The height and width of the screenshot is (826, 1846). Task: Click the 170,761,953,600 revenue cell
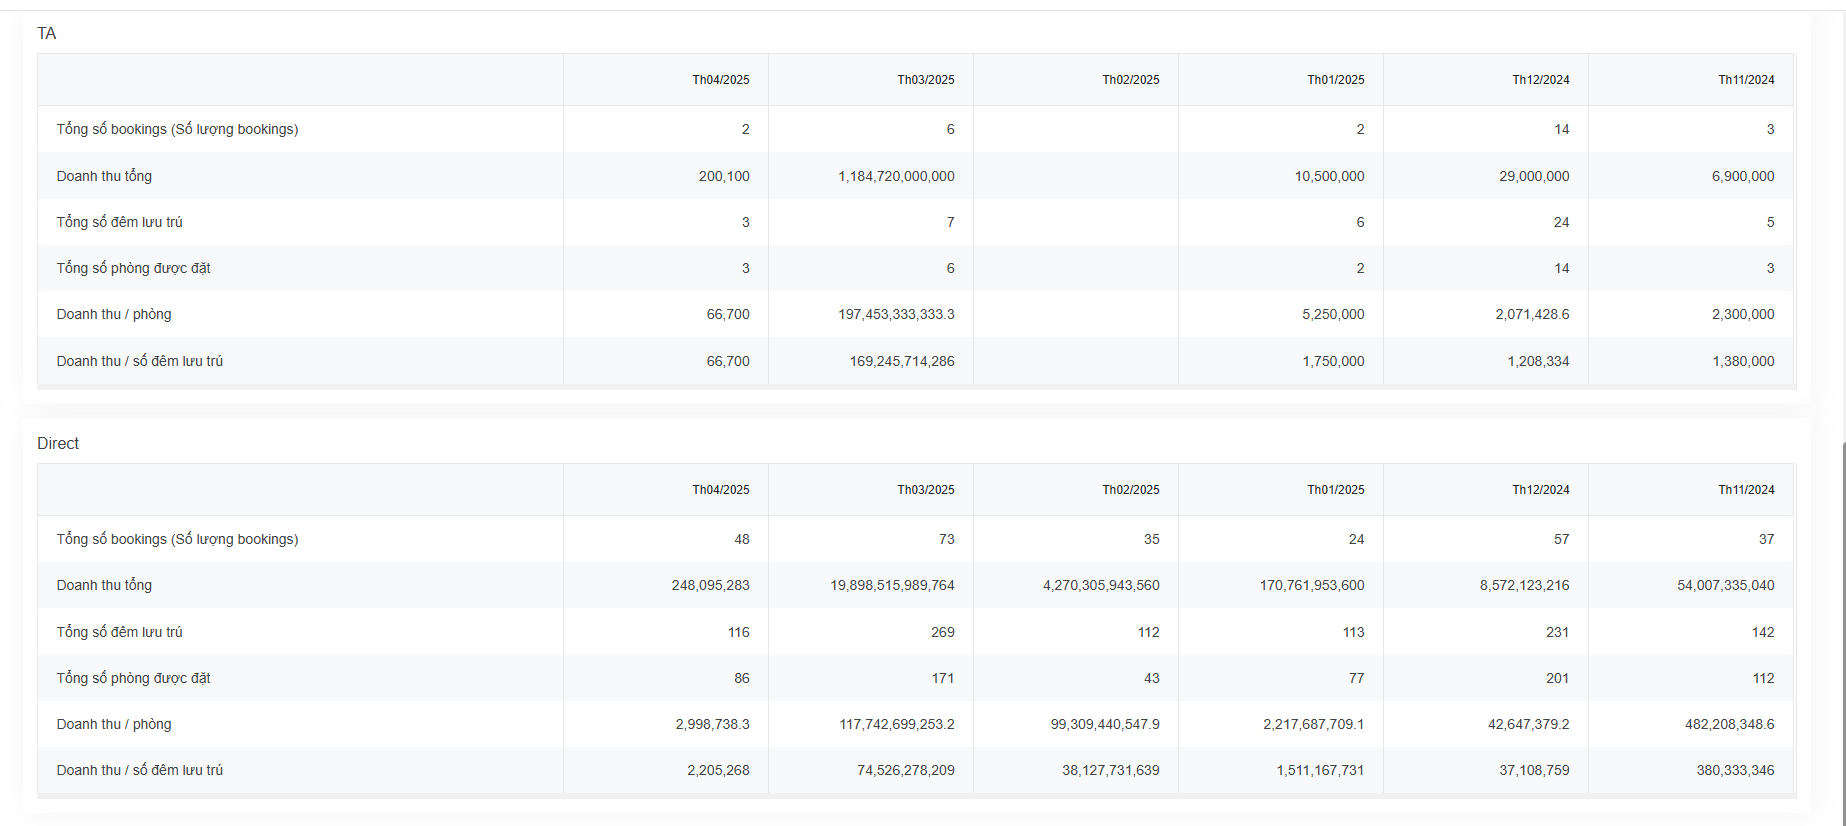pyautogui.click(x=1311, y=585)
